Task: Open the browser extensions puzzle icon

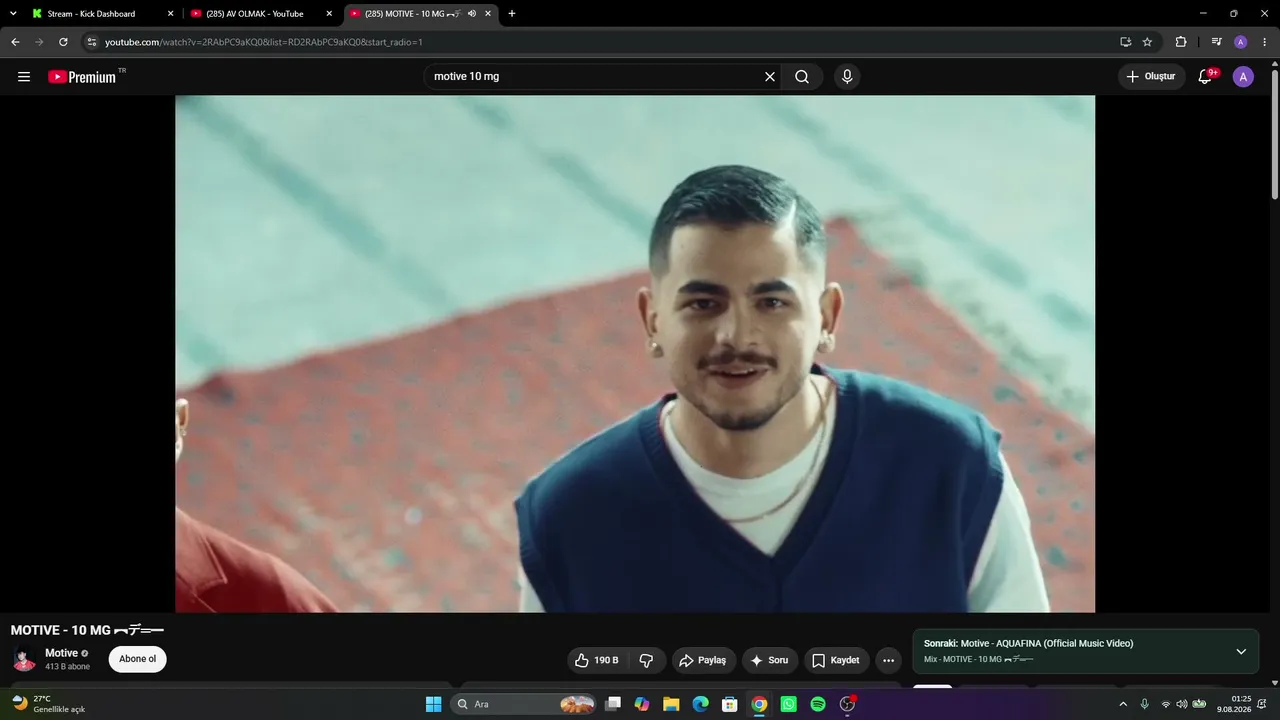Action: tap(1181, 42)
